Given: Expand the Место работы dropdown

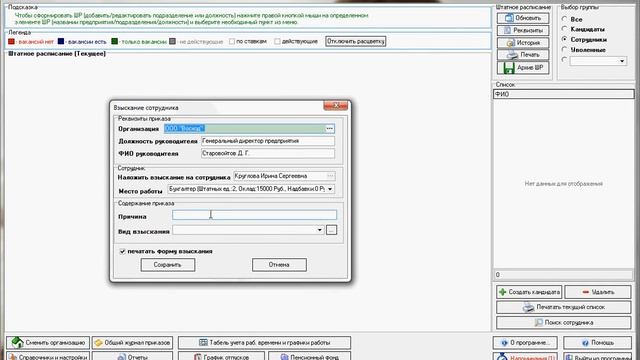Looking at the screenshot, I should click(330, 189).
